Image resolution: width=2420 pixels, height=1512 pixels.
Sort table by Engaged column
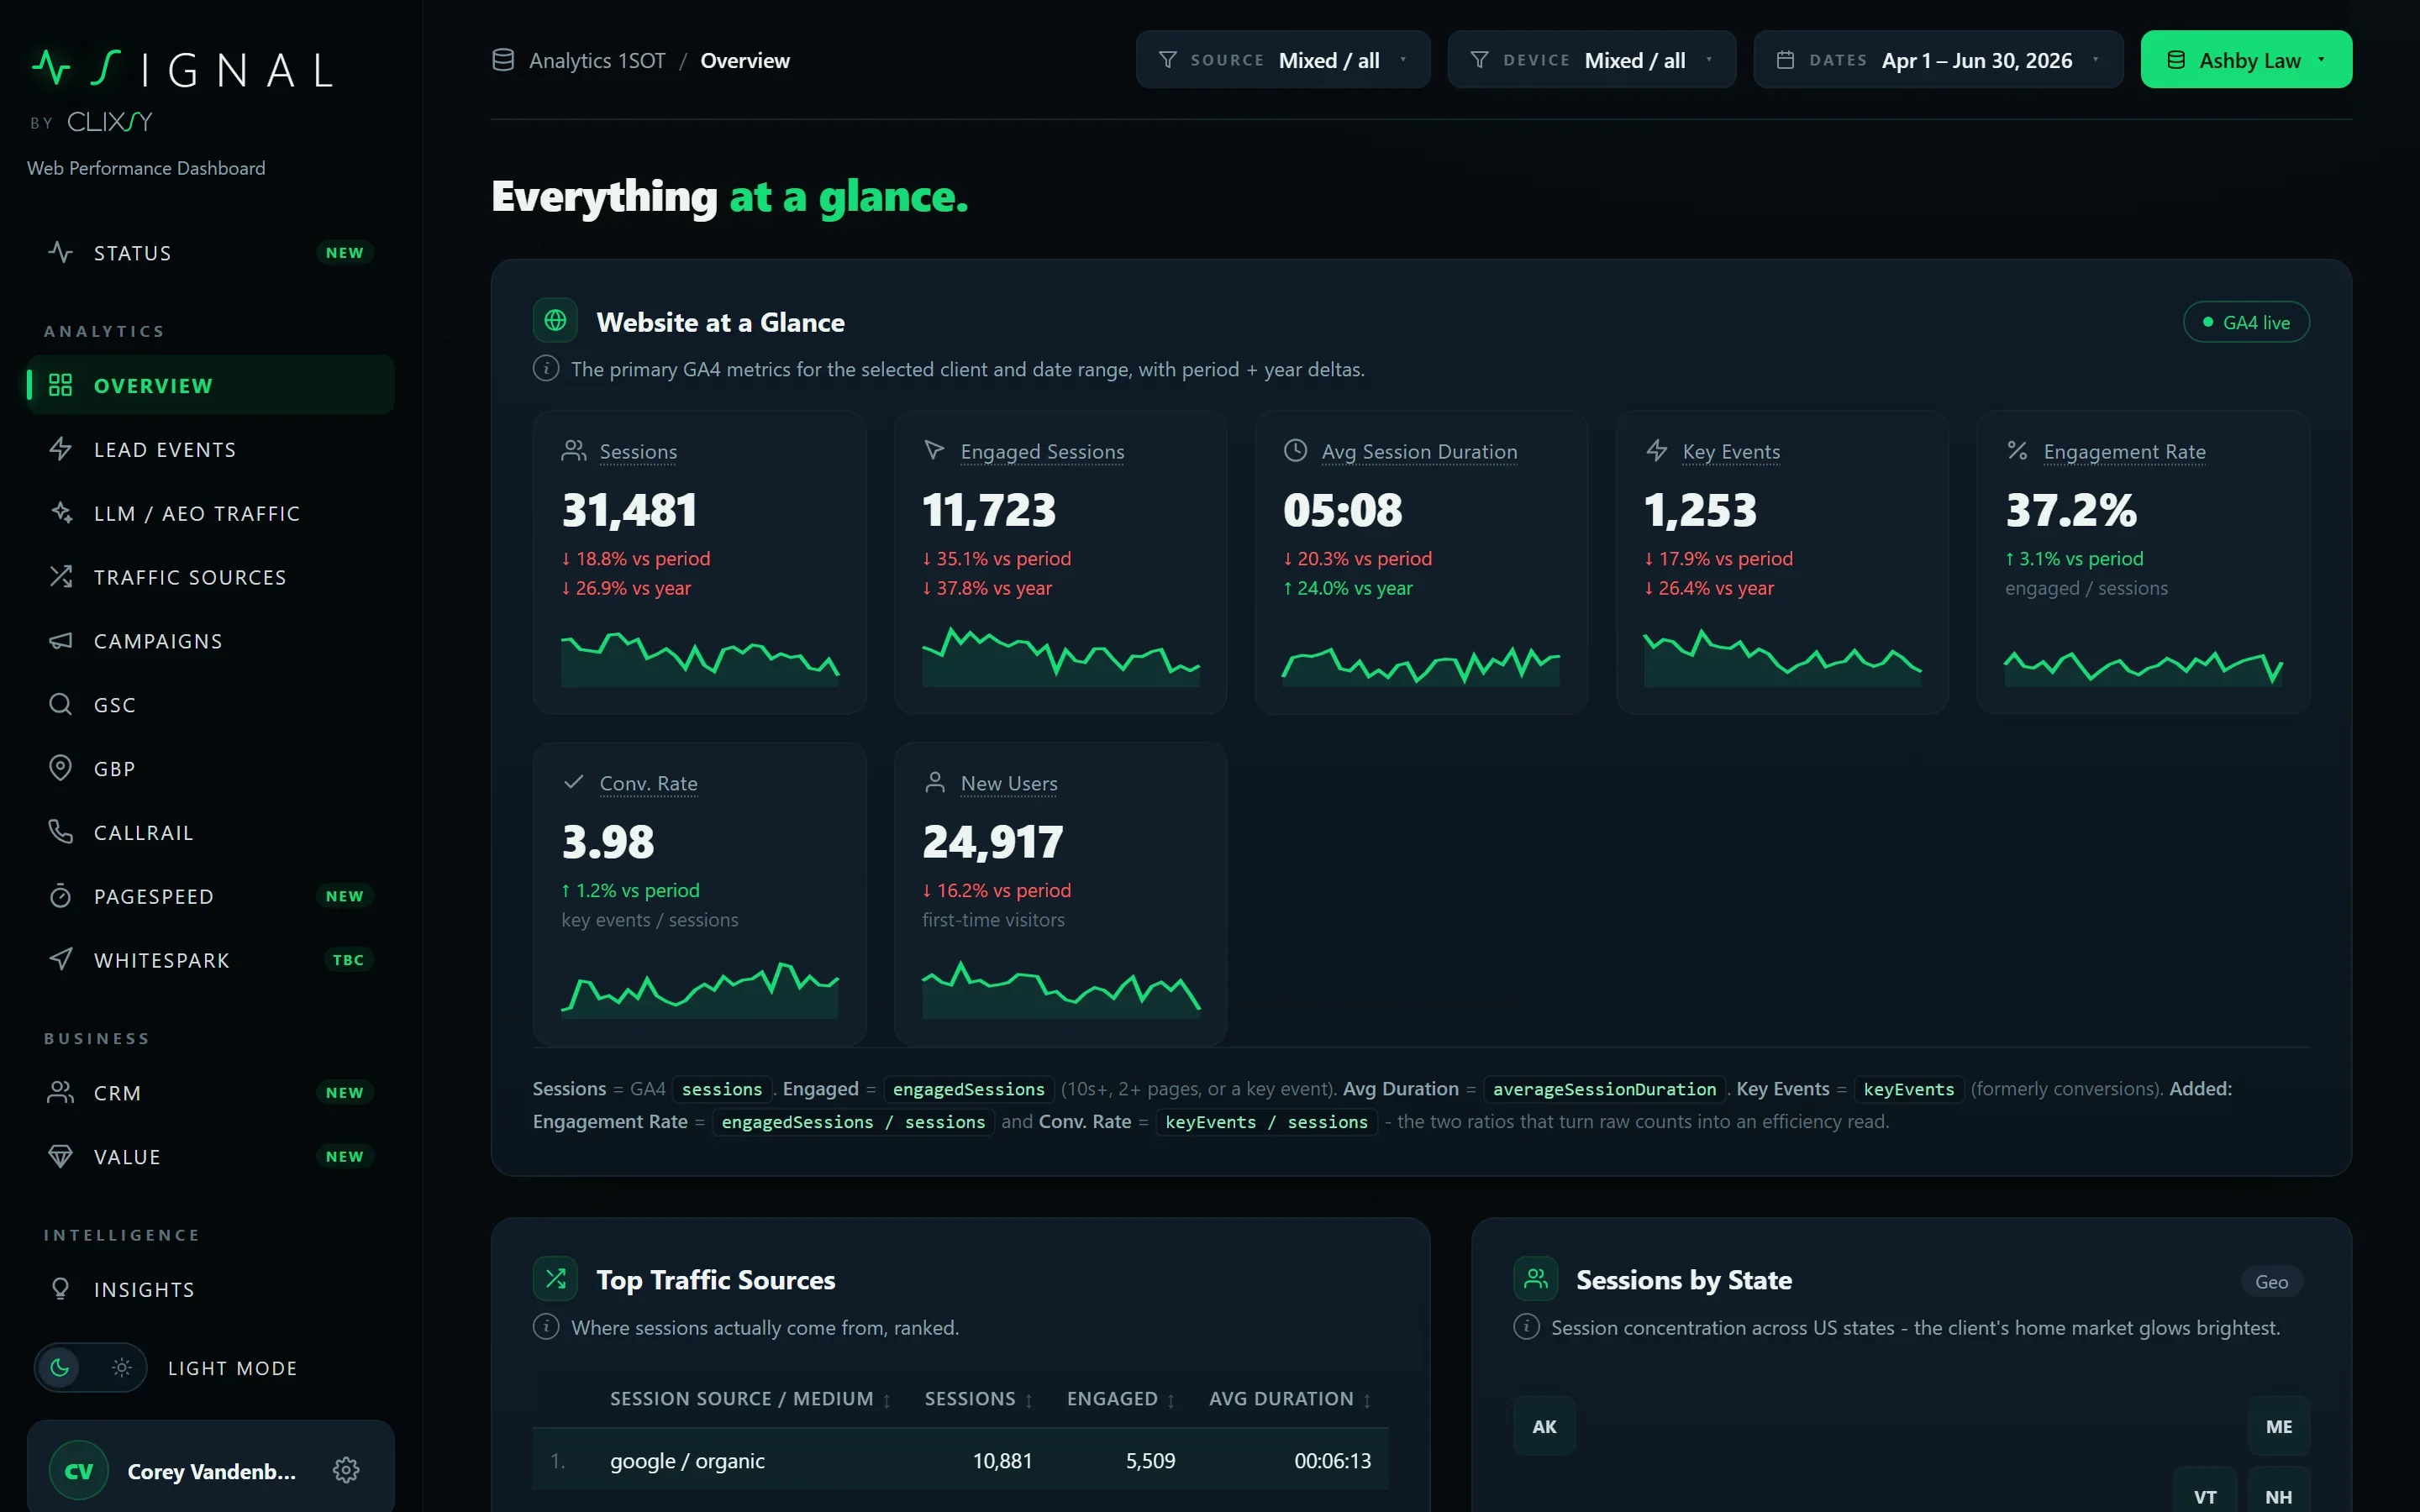(1121, 1399)
